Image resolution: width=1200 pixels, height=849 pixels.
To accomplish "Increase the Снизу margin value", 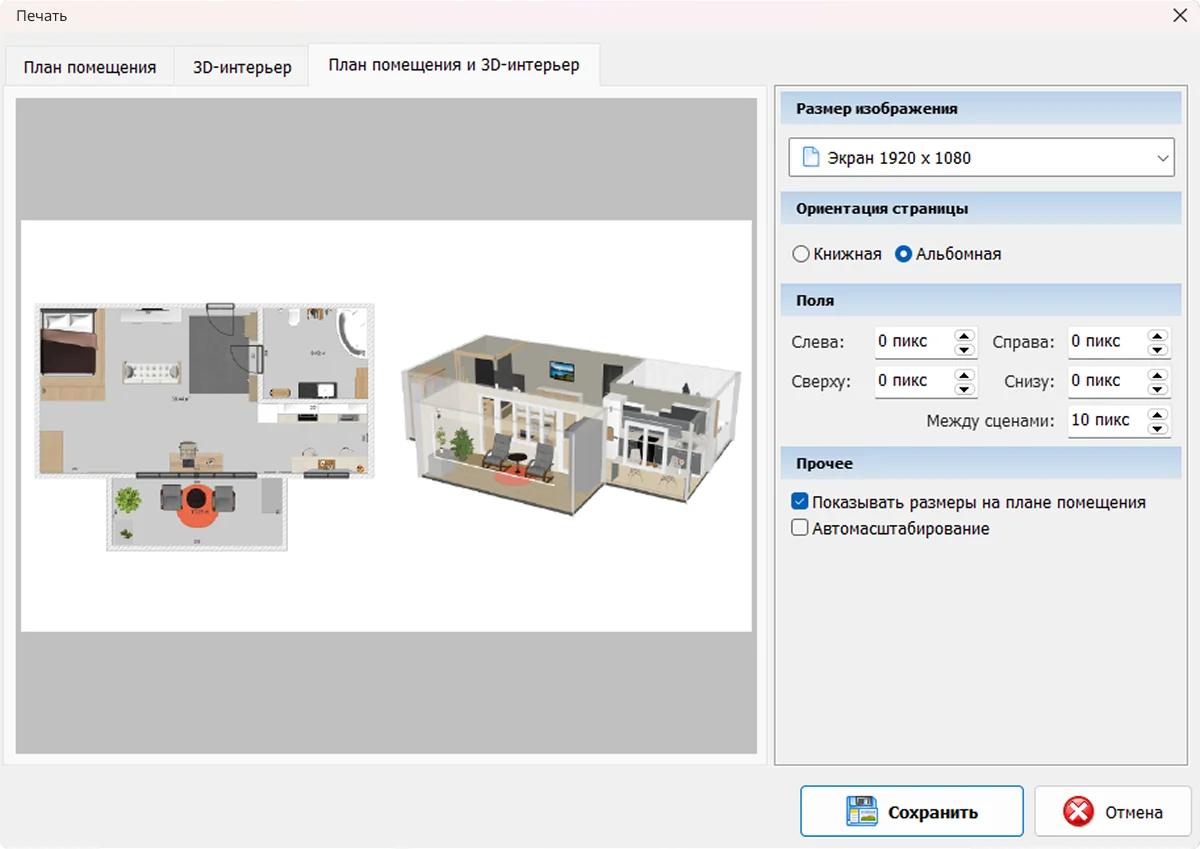I will 1158,375.
